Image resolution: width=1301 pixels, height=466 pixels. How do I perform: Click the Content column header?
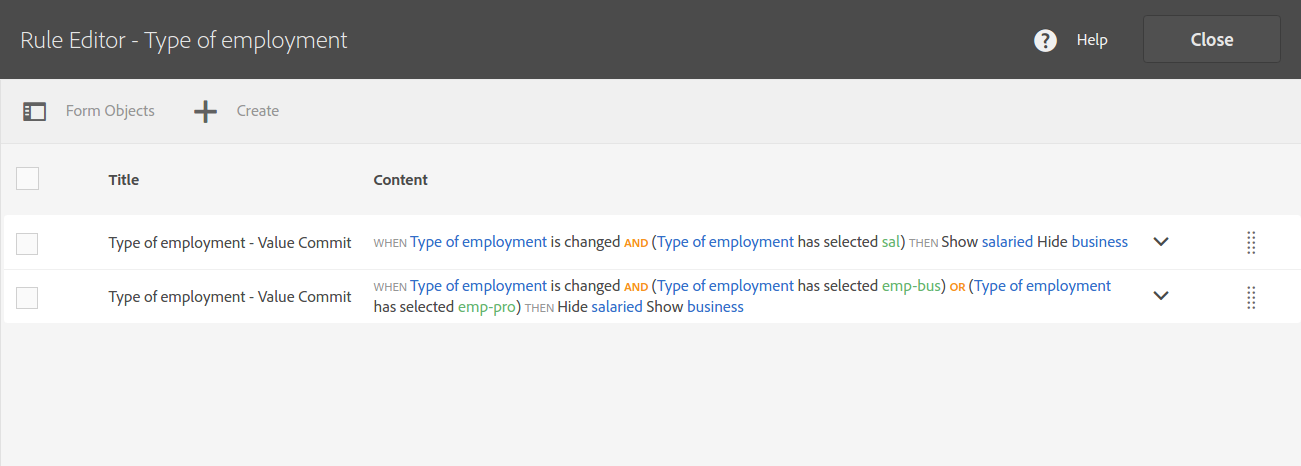[400, 180]
